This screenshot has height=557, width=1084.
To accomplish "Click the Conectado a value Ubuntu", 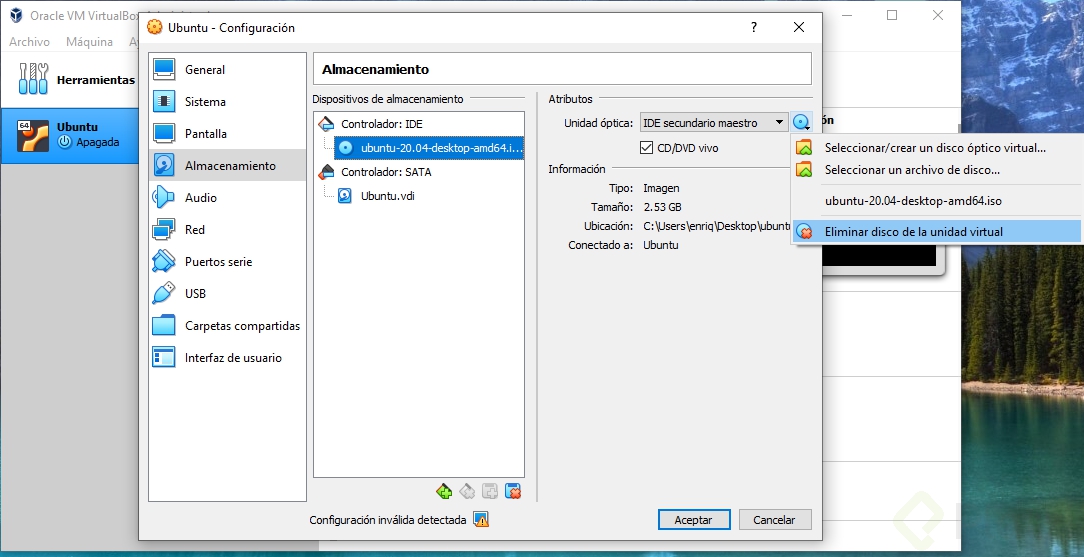I will point(660,245).
